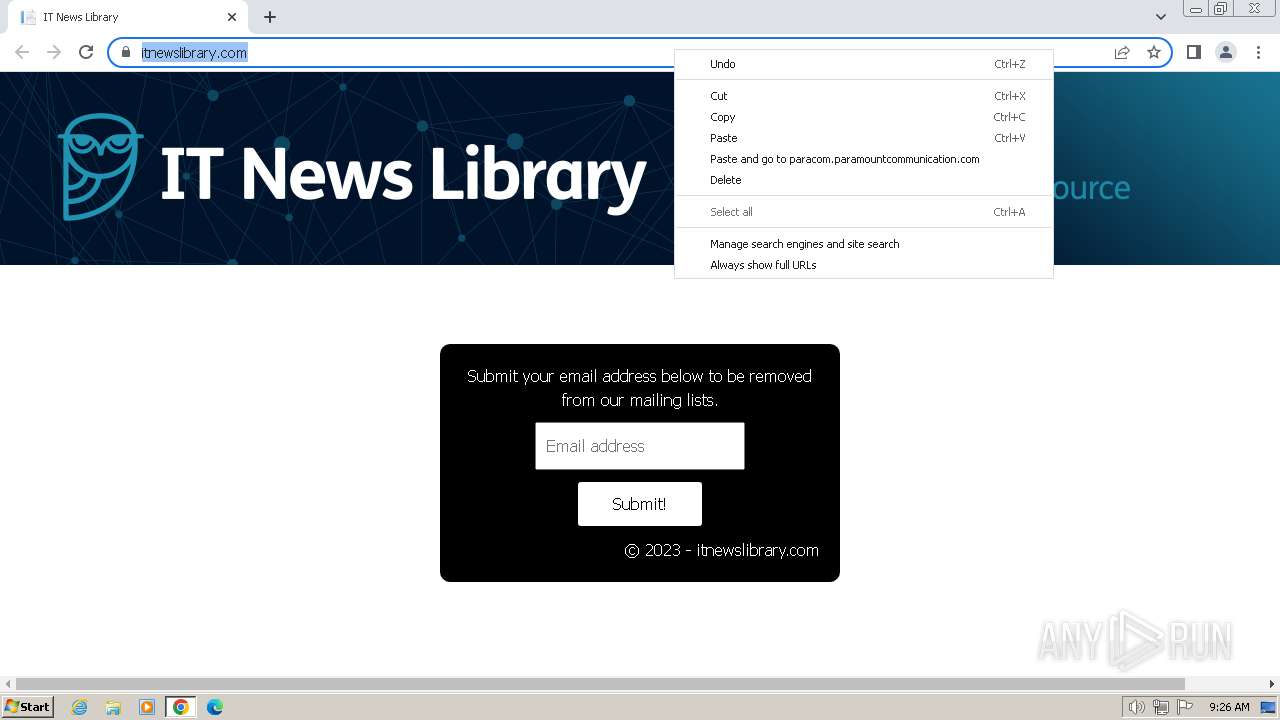Click the show desktop button

1268,707
